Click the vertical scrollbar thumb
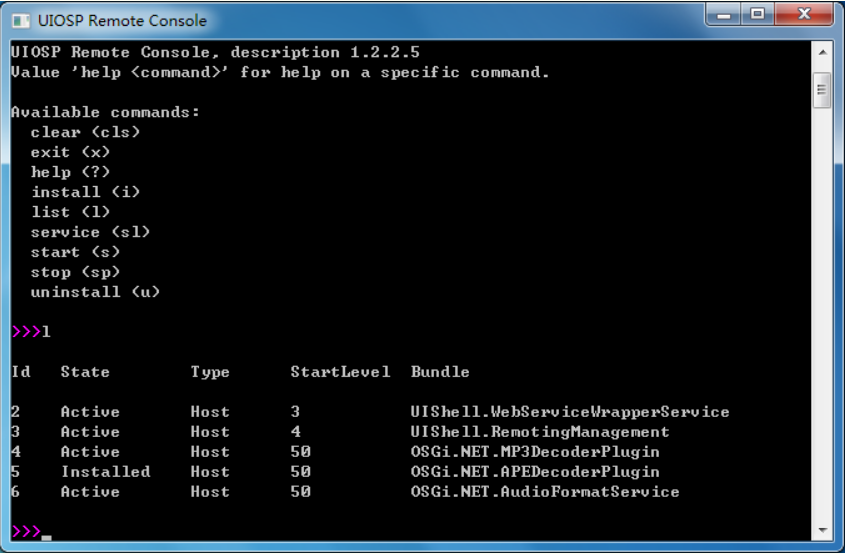This screenshot has height=554, width=845. [x=822, y=90]
